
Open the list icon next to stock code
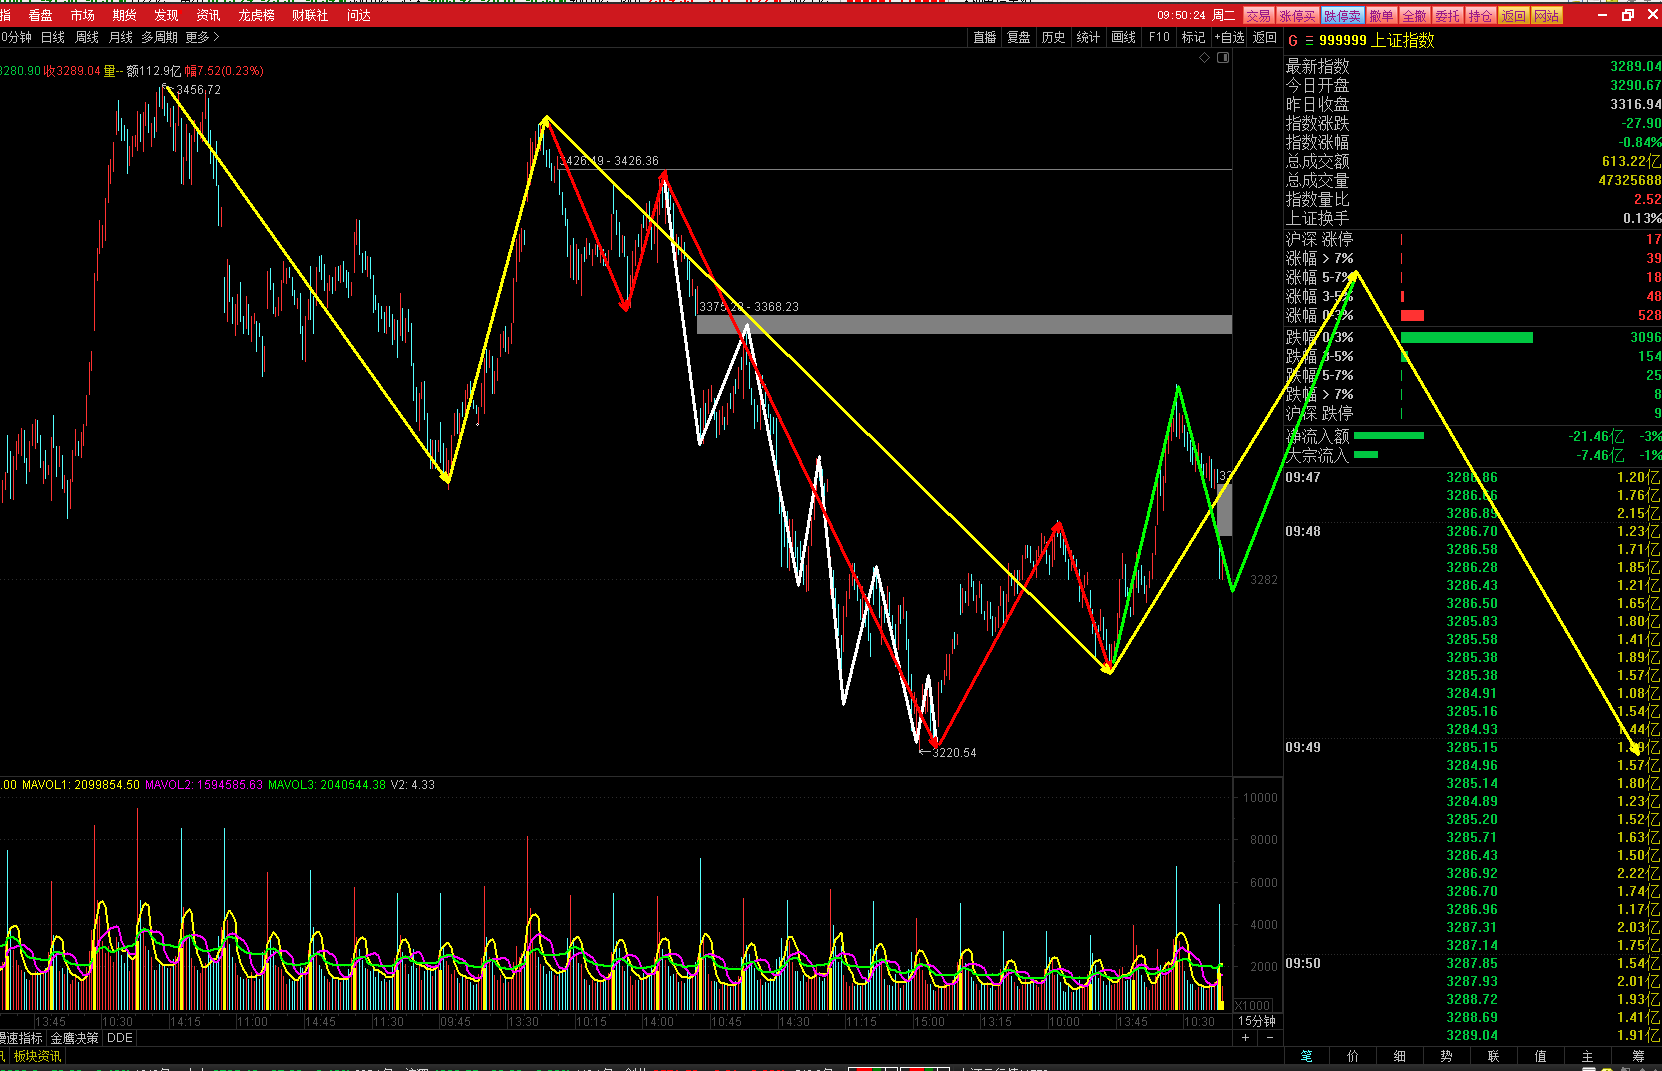click(x=1309, y=41)
